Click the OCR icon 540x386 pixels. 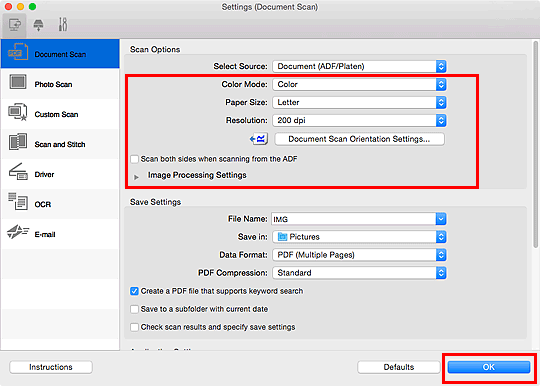tap(18, 201)
